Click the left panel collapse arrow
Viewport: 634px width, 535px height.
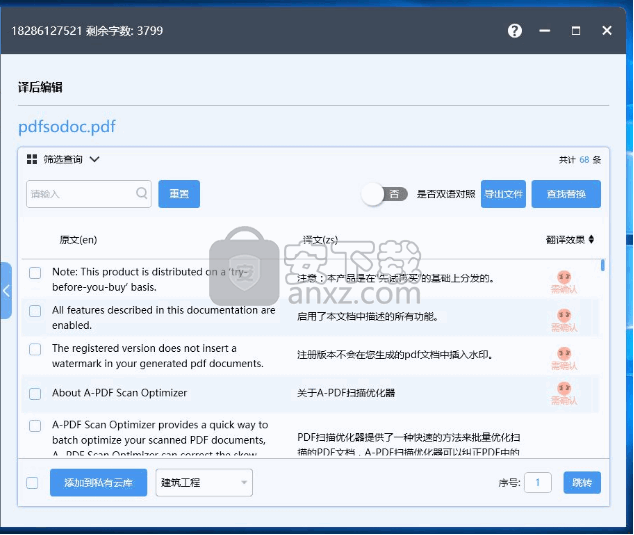6,290
